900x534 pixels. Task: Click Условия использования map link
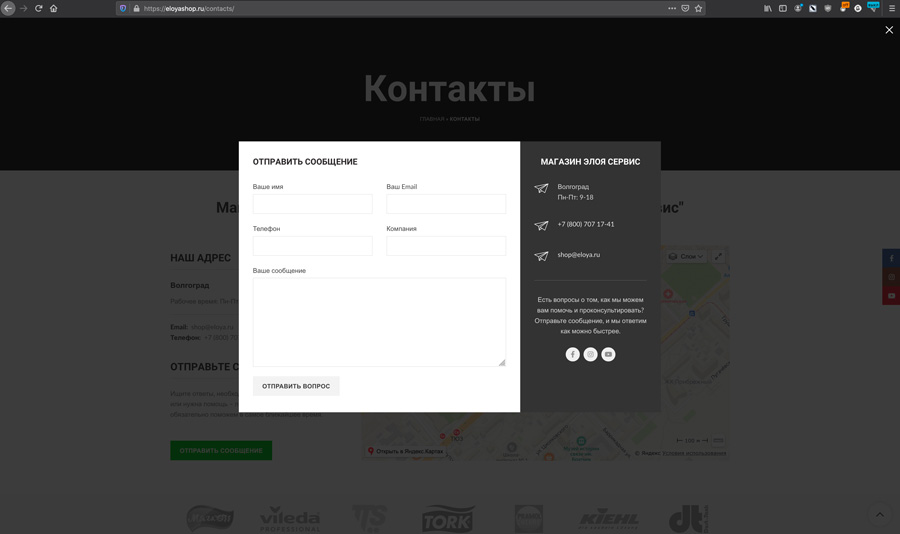click(x=694, y=454)
